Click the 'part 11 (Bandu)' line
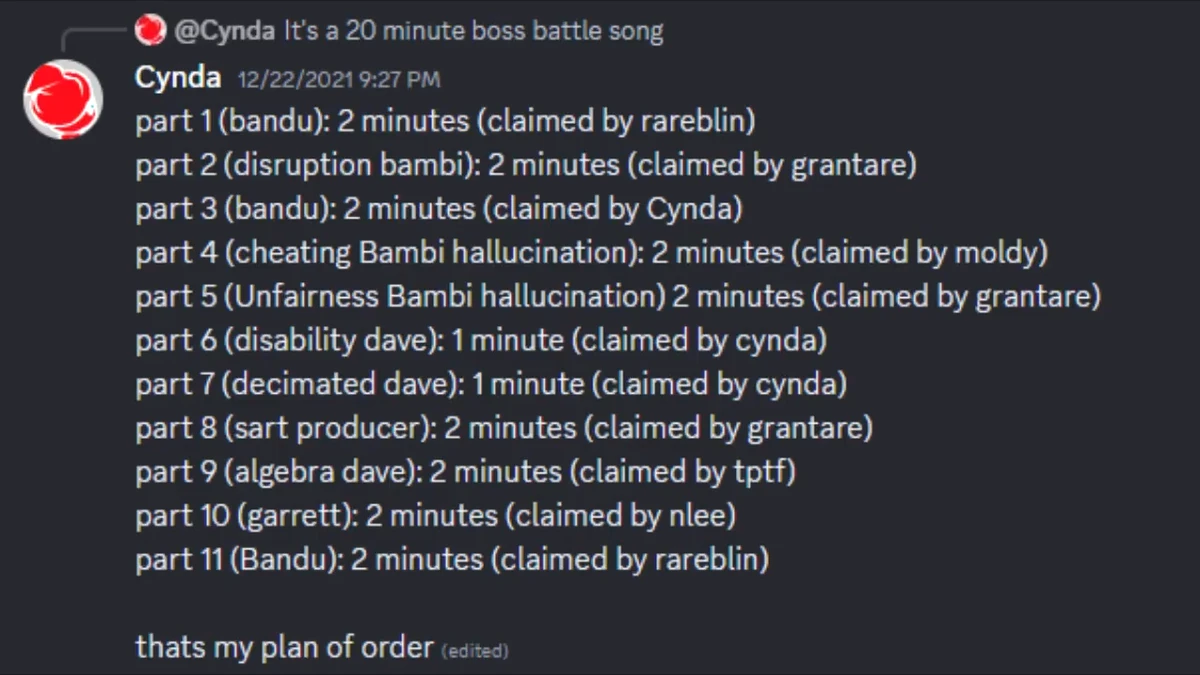The width and height of the screenshot is (1200, 675). tap(452, 559)
